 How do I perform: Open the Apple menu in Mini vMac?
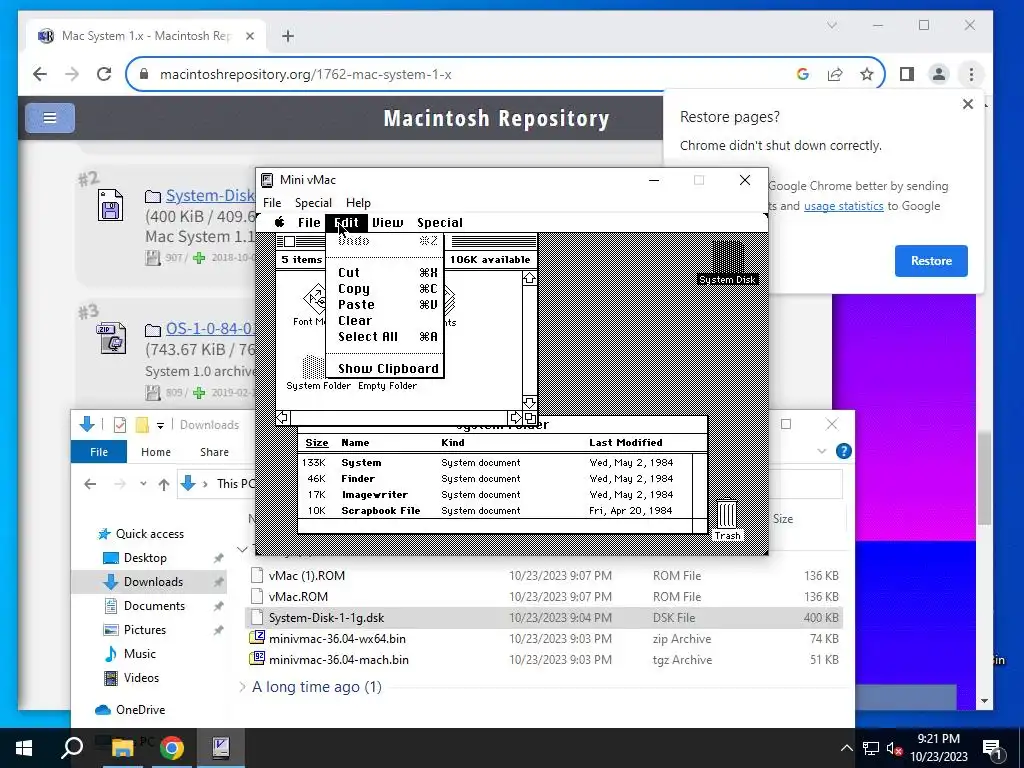(x=280, y=222)
